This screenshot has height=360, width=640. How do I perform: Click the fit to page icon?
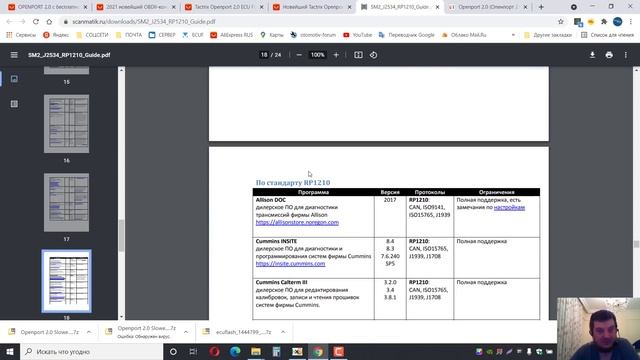(358, 55)
